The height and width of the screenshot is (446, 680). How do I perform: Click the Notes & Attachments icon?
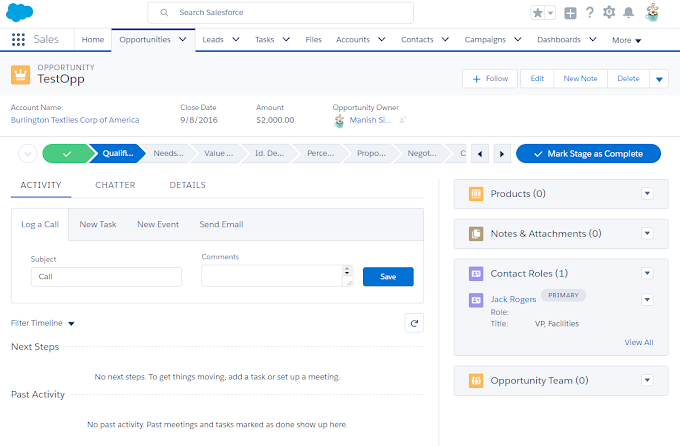click(x=476, y=233)
